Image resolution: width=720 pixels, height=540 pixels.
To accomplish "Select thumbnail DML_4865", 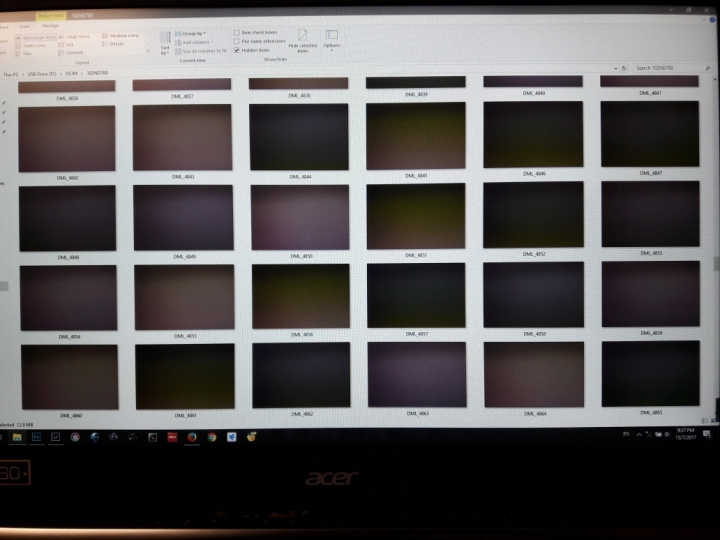I will coord(651,374).
